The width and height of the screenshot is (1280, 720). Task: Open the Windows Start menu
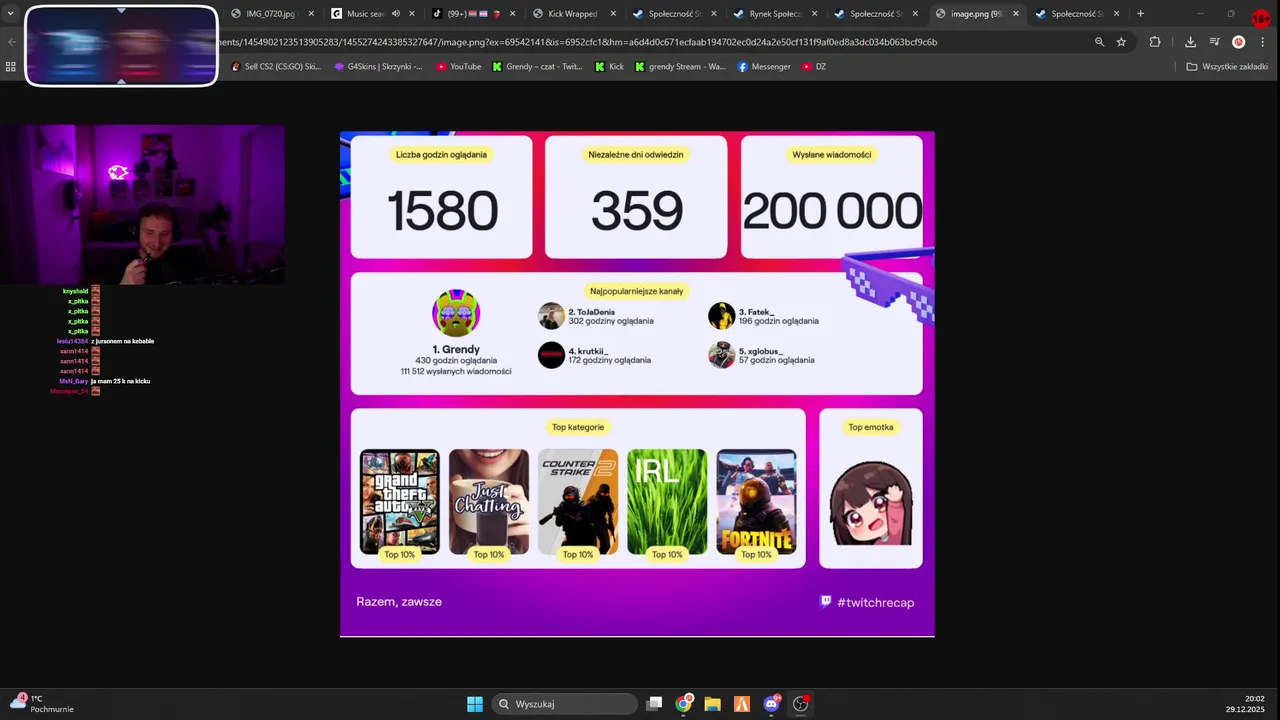(475, 704)
